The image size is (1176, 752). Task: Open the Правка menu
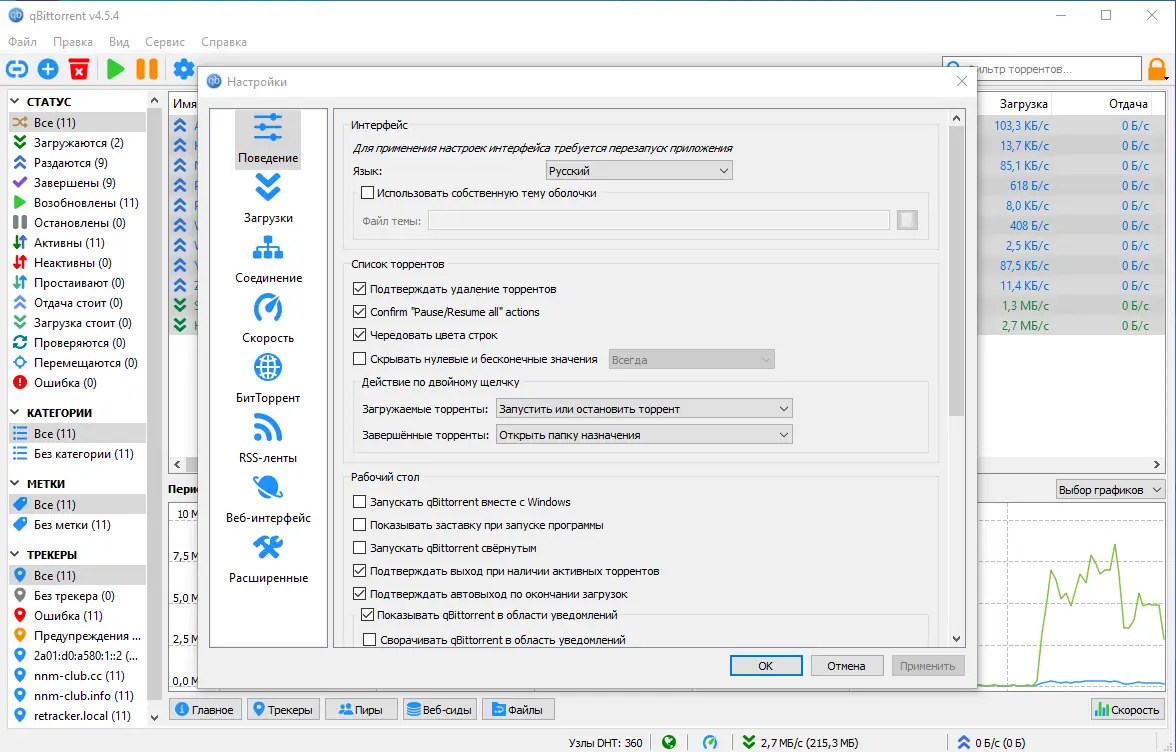pyautogui.click(x=73, y=42)
